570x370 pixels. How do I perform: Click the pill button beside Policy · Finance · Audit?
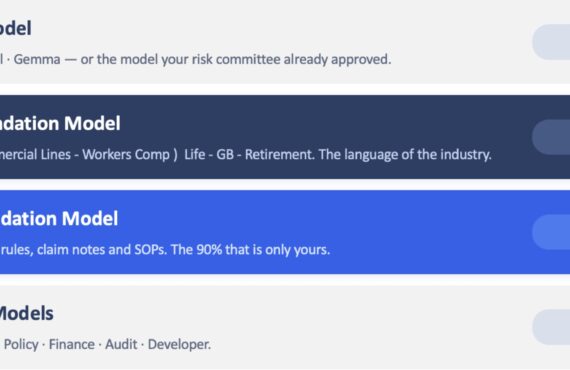click(x=551, y=327)
